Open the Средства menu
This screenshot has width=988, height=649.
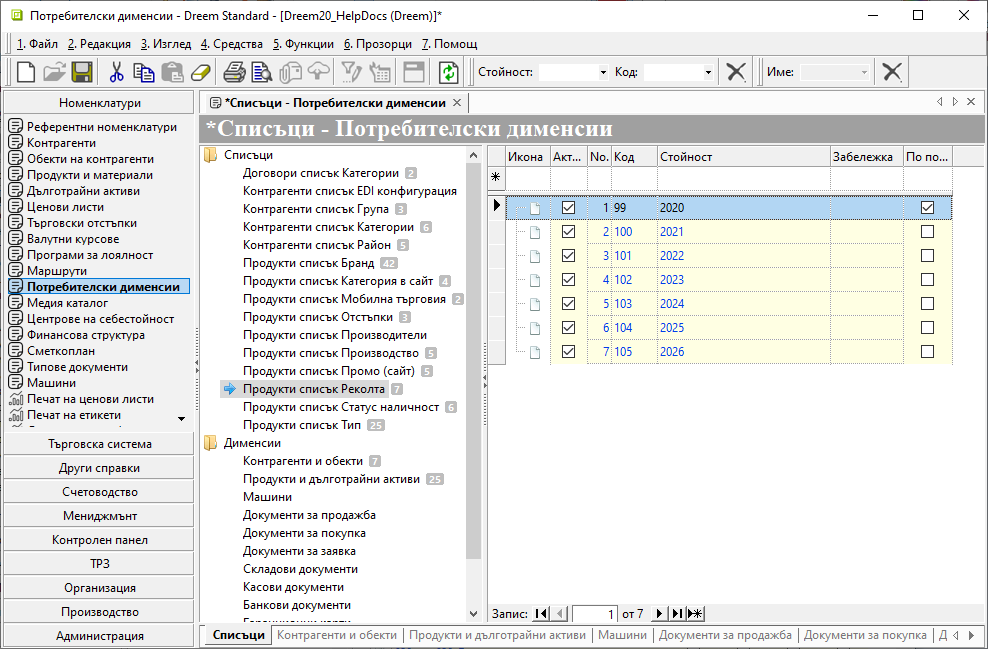point(232,44)
